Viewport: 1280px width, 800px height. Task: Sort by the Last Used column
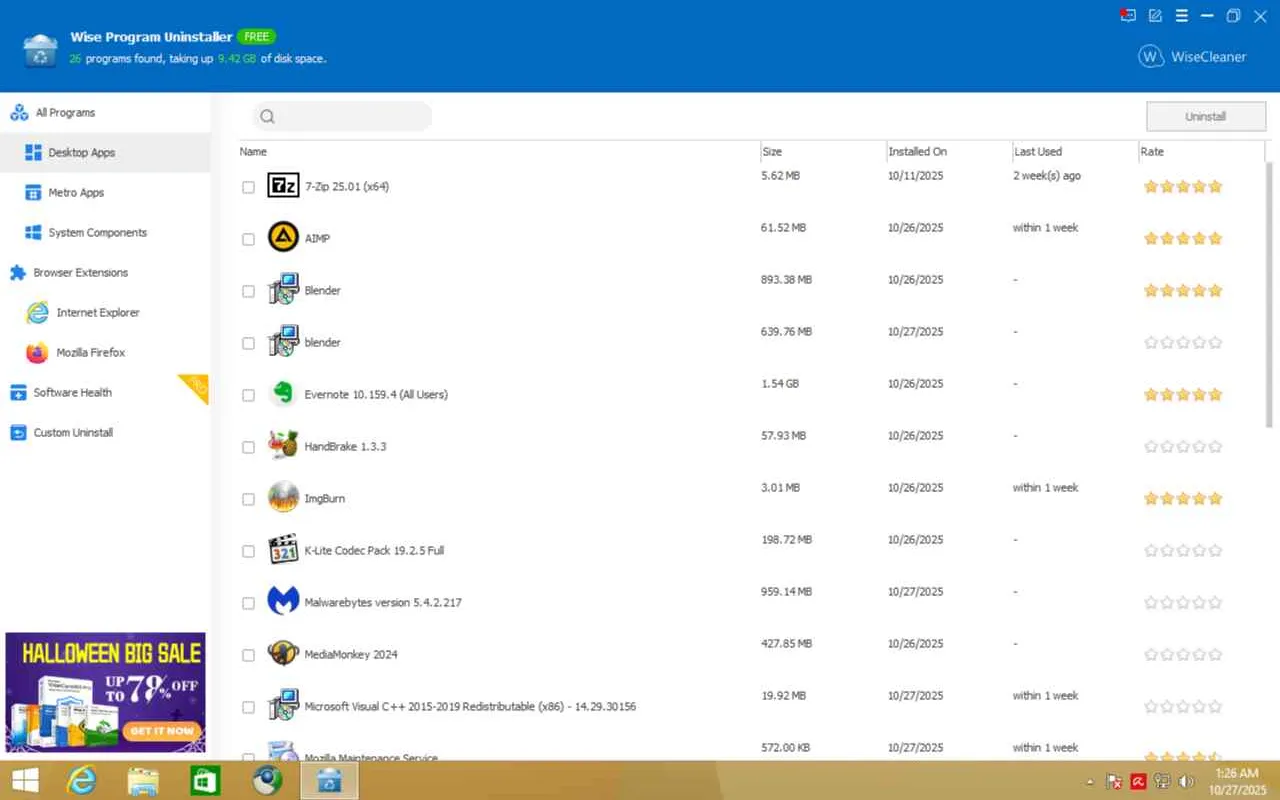[1038, 152]
